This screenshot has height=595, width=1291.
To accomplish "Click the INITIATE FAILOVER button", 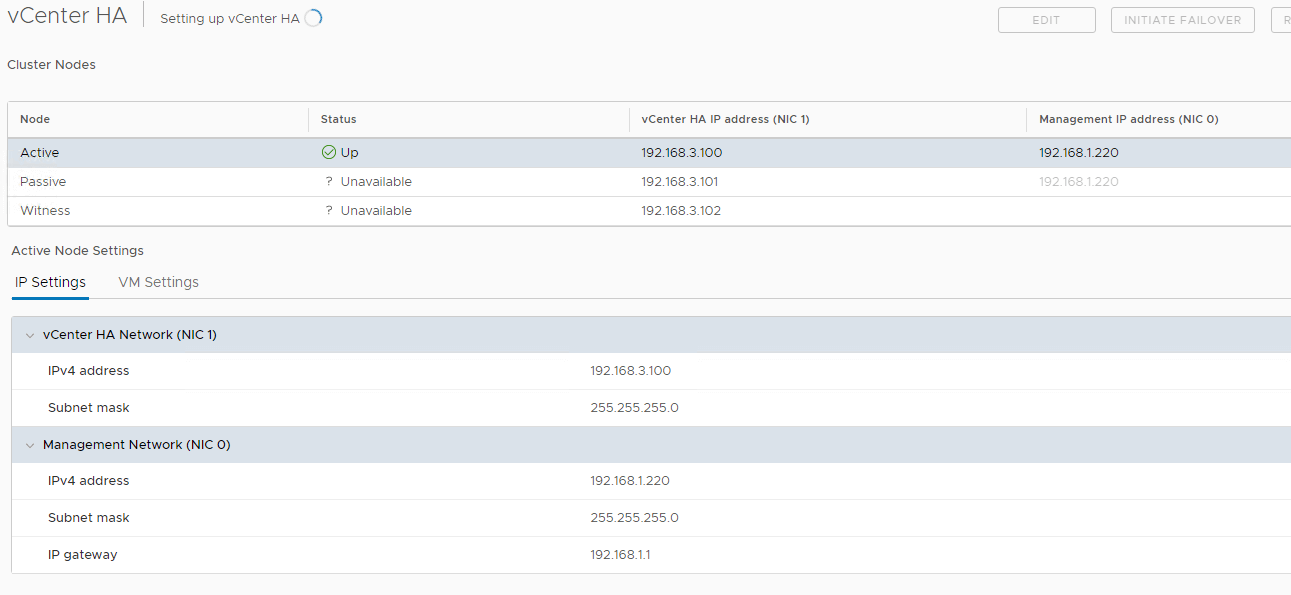I will (x=1182, y=20).
